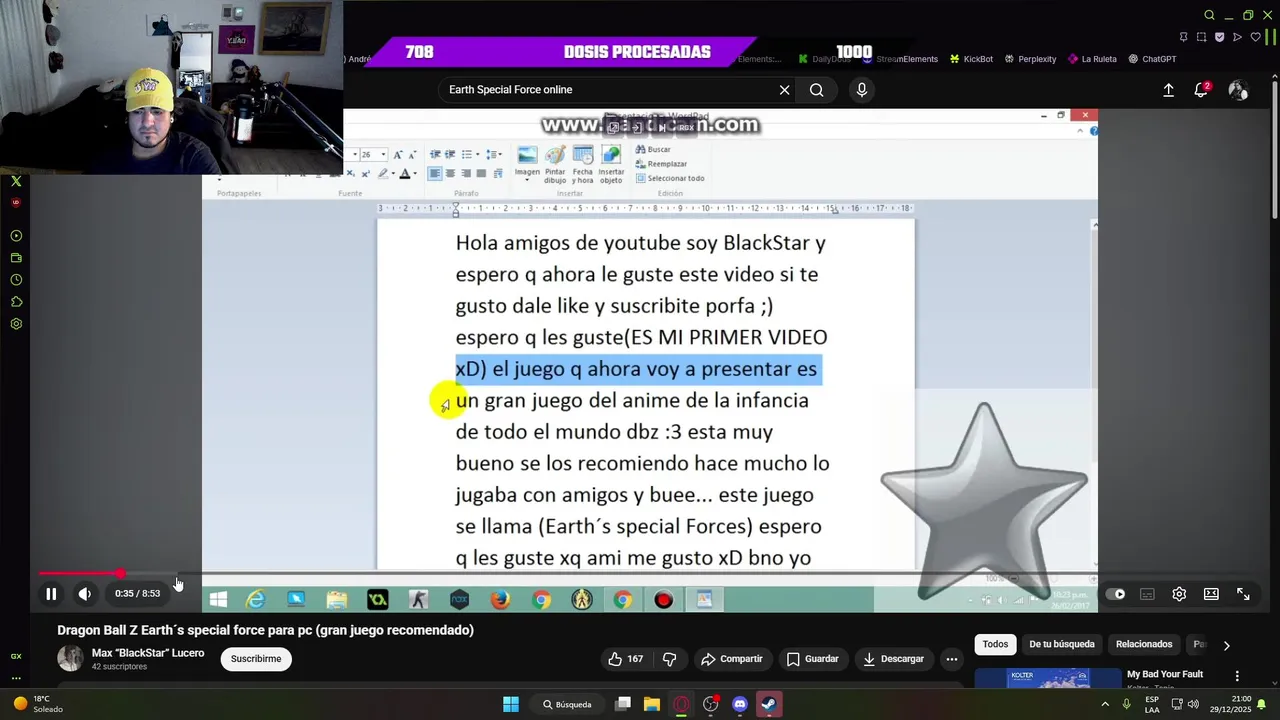Screen dimensions: 1280x720
Task: Open File Explorer from the taskbar
Action: 651,704
